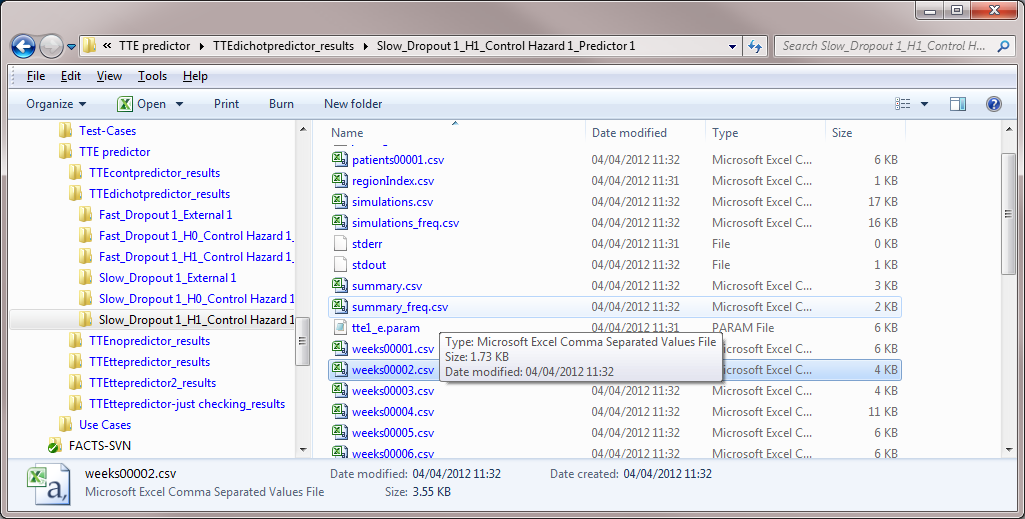Toggle the preview pane icon
The width and height of the screenshot is (1025, 519).
pos(958,104)
